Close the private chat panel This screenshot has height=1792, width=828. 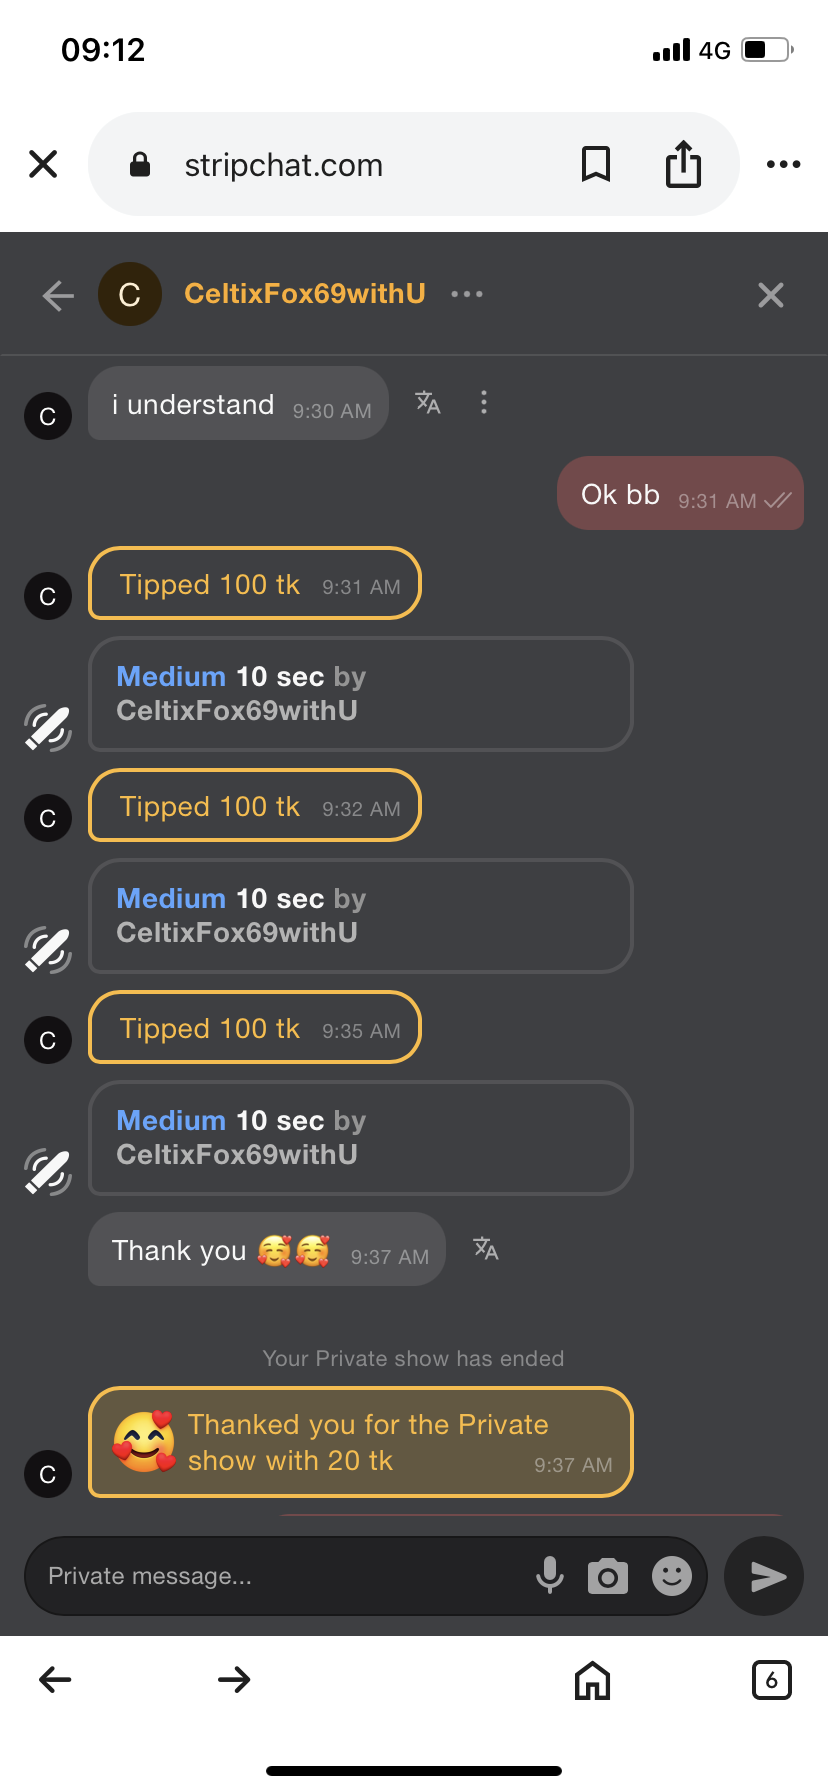point(770,295)
